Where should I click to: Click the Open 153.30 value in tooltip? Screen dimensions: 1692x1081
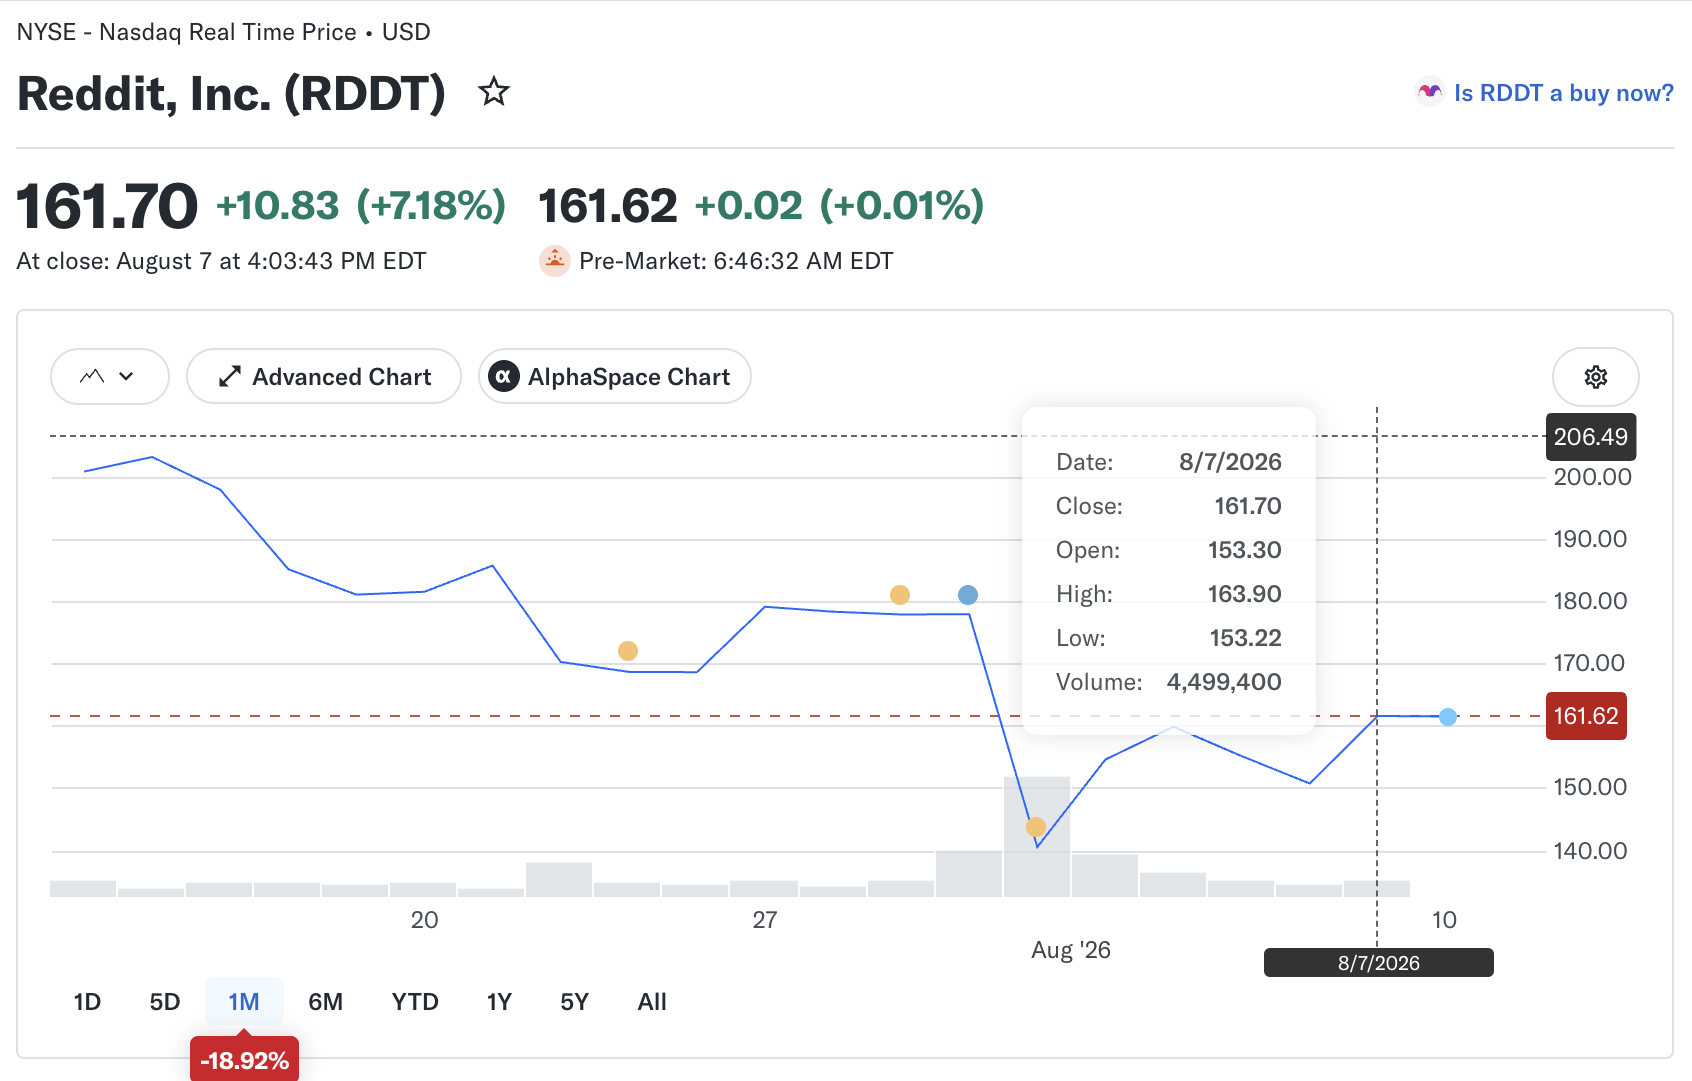pyautogui.click(x=1245, y=550)
